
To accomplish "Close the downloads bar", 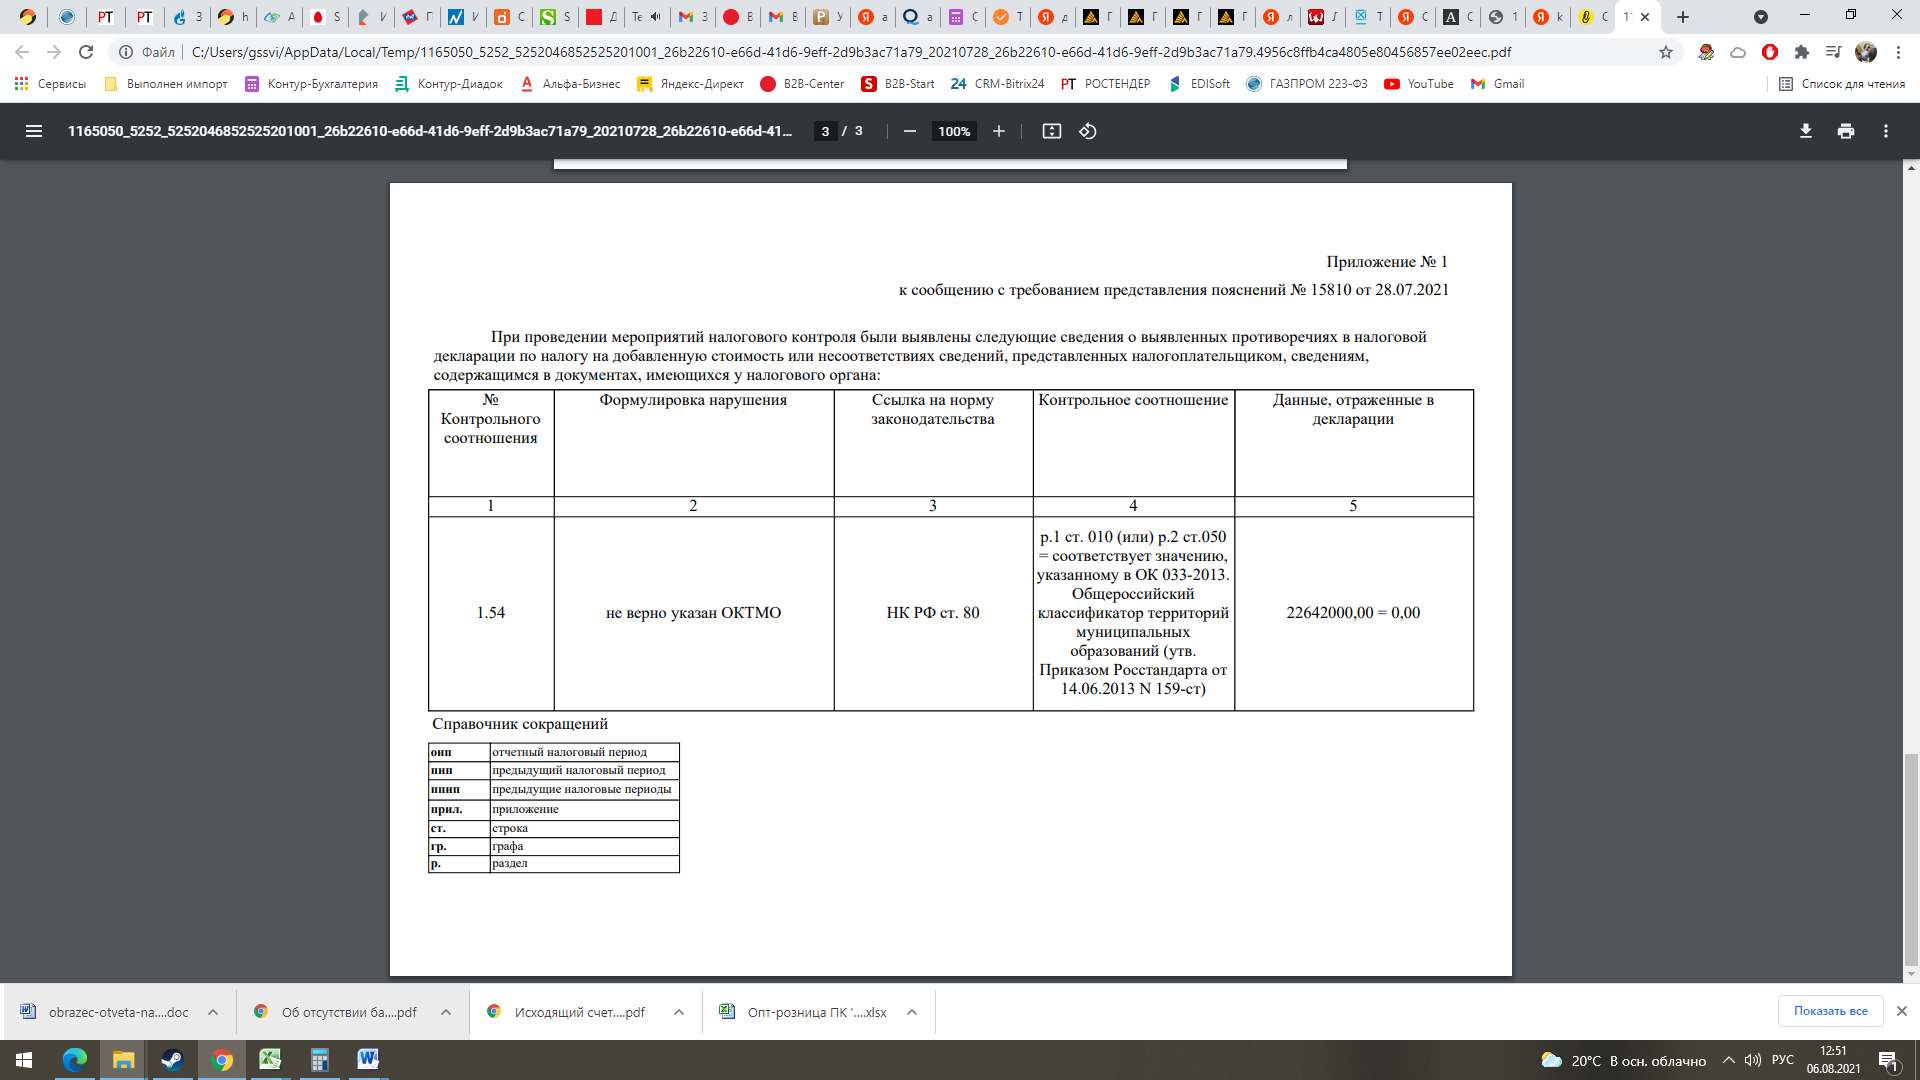I will [x=1902, y=1011].
